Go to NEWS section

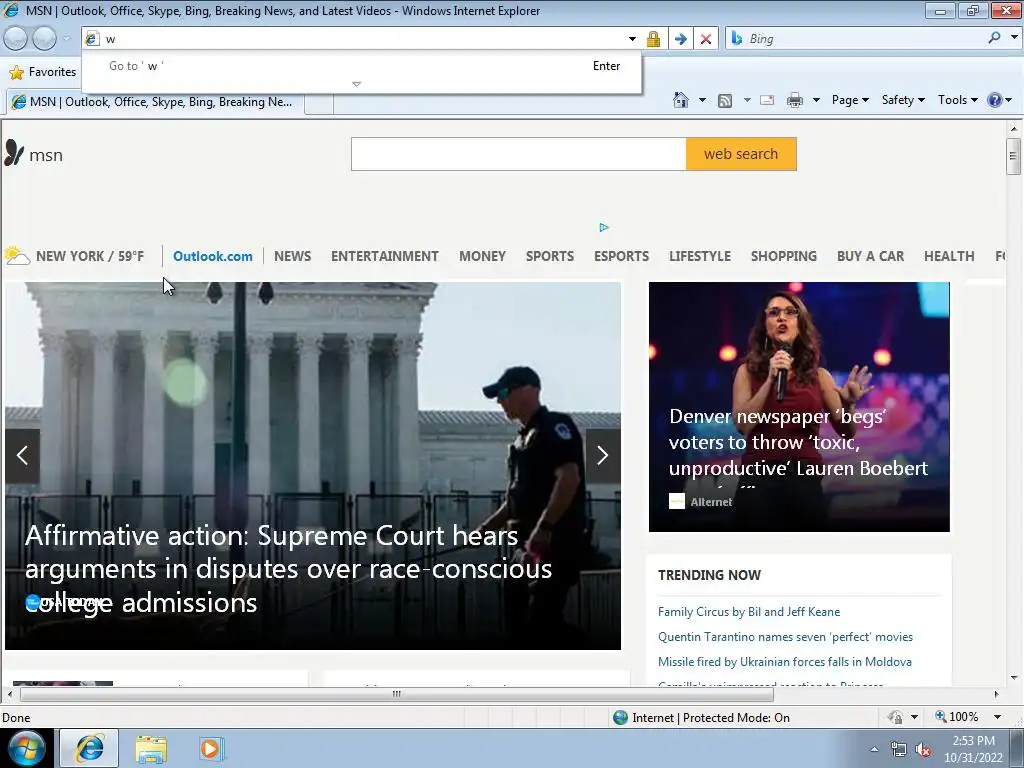293,256
